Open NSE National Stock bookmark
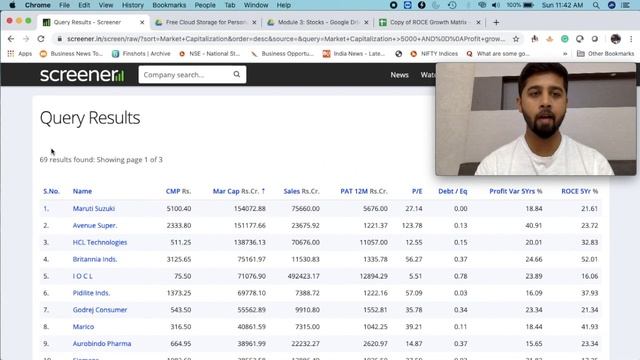The width and height of the screenshot is (640, 360). coord(210,53)
